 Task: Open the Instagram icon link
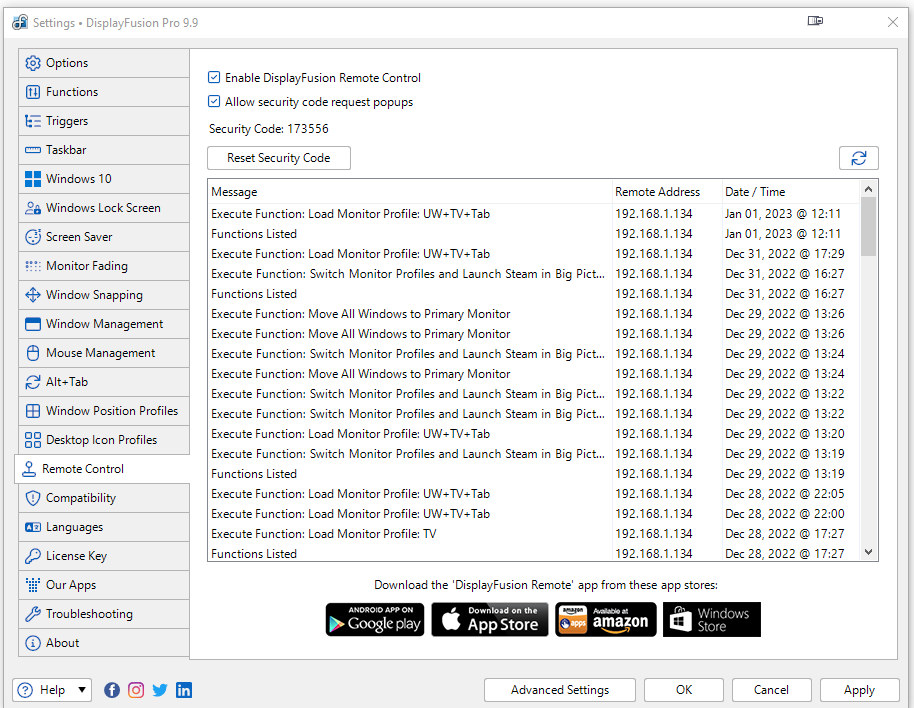tap(136, 690)
